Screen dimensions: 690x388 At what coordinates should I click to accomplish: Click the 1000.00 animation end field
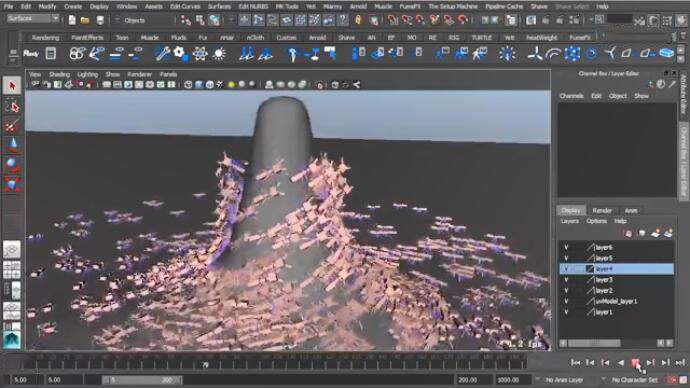(x=513, y=380)
